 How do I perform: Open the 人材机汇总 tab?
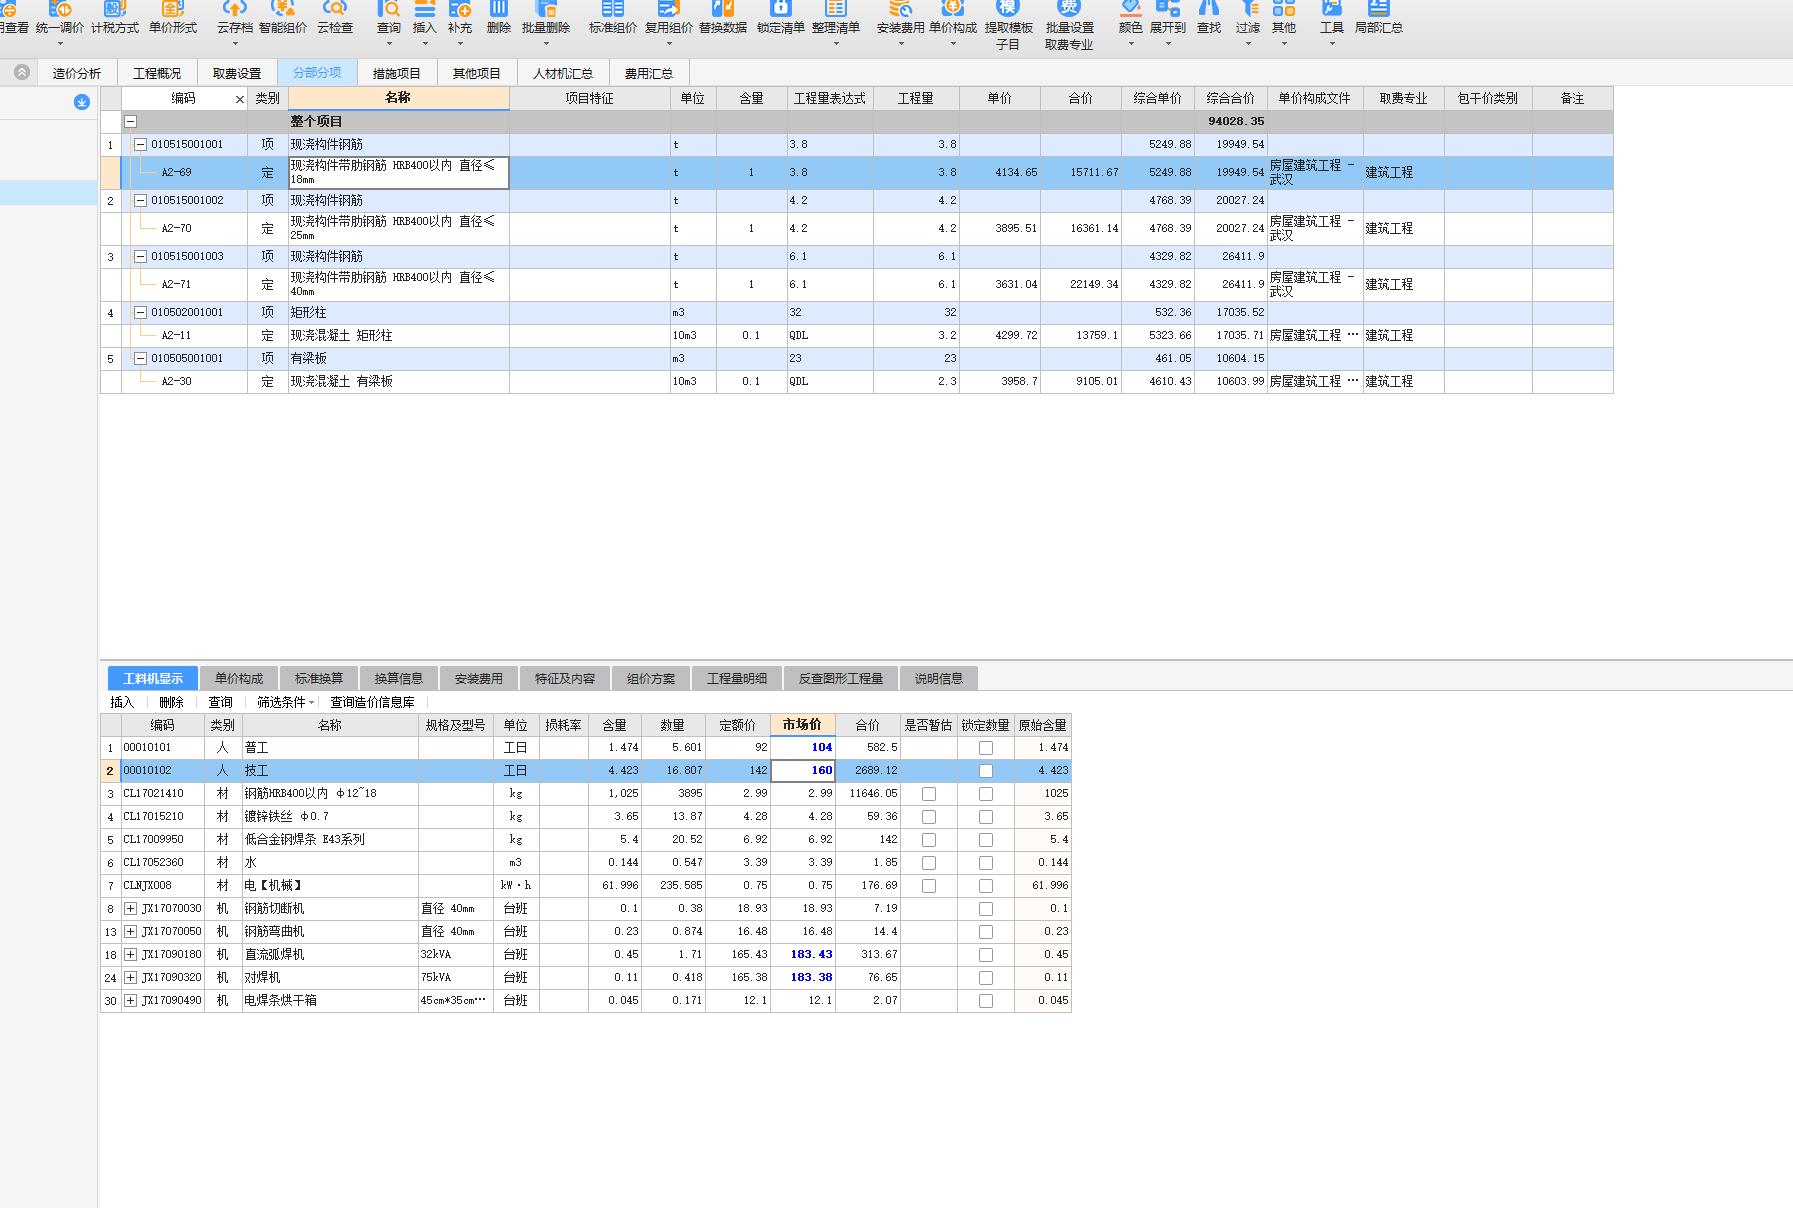pyautogui.click(x=563, y=73)
